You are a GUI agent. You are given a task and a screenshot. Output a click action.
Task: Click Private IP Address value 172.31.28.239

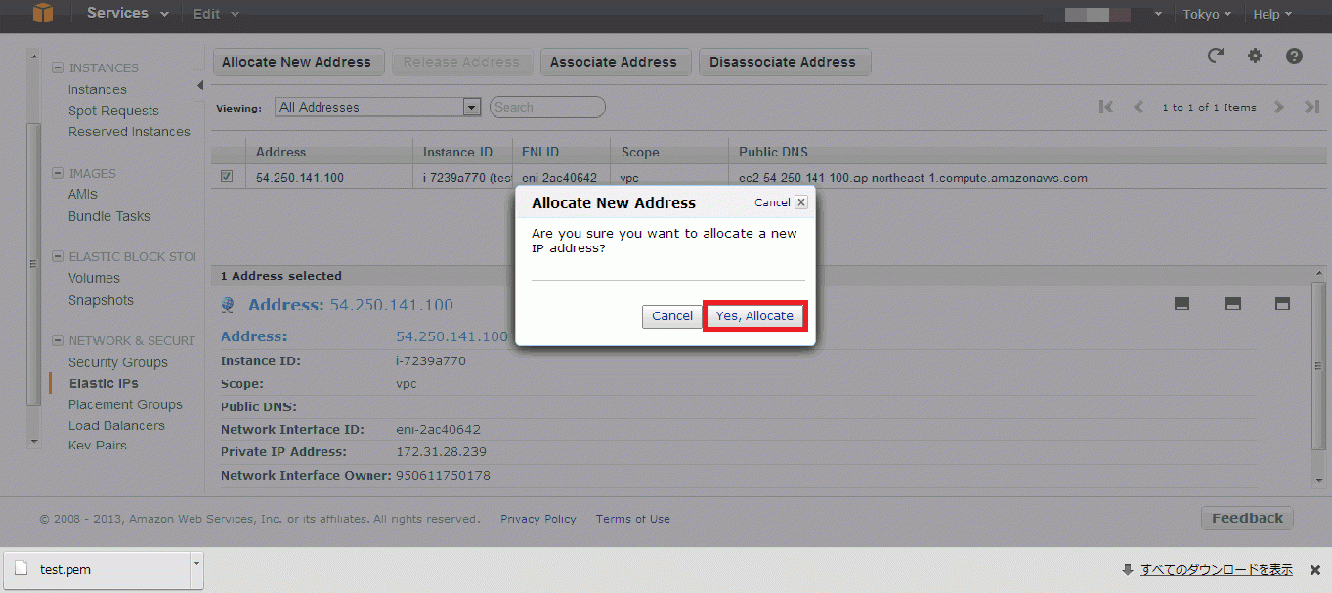click(441, 452)
